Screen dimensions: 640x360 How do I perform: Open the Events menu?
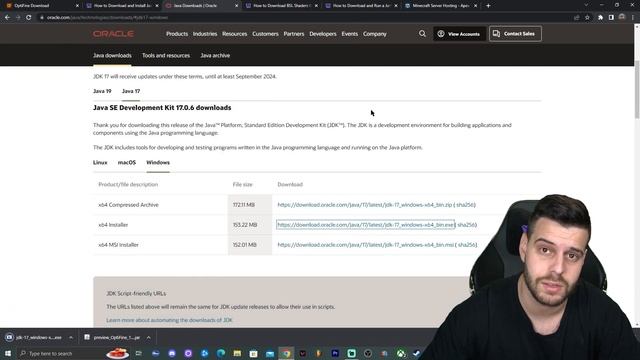349,34
